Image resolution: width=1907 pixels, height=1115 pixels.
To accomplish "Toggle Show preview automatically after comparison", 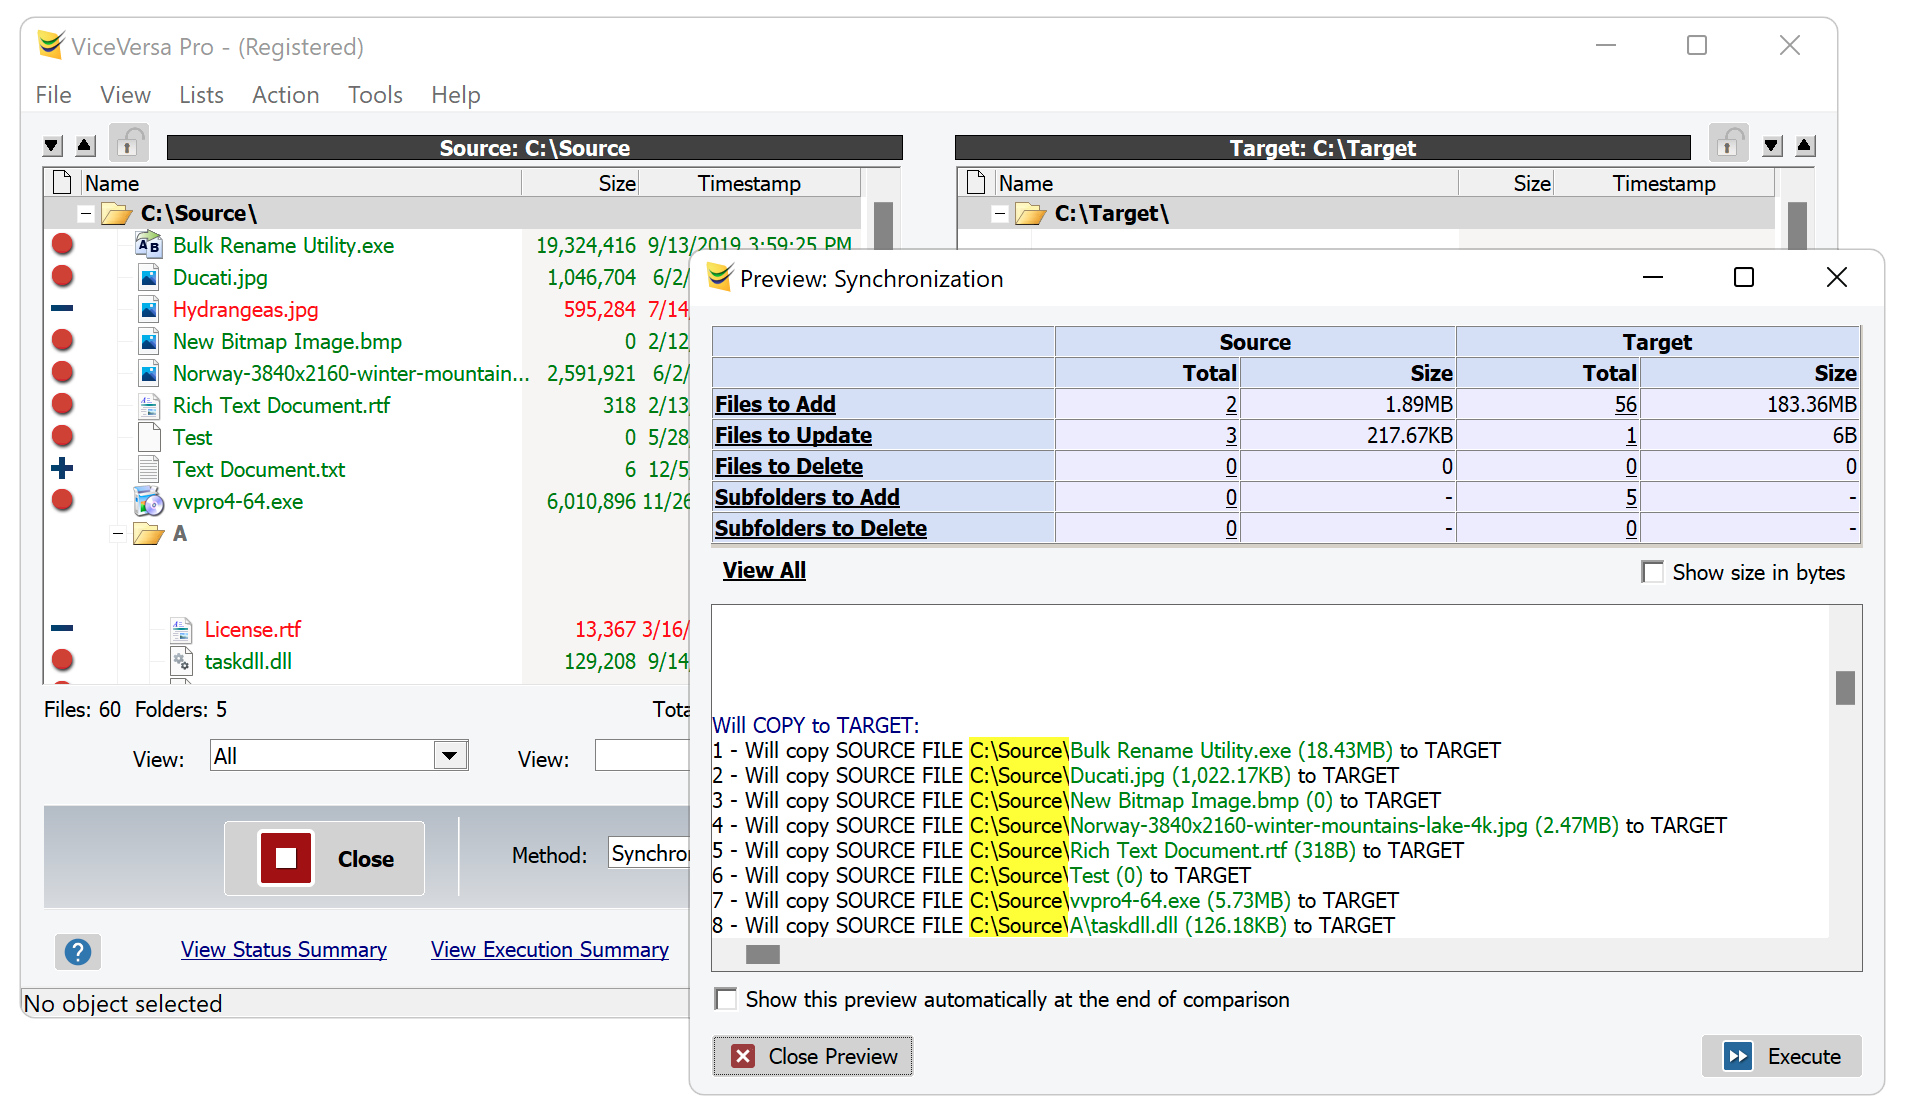I will pos(727,999).
